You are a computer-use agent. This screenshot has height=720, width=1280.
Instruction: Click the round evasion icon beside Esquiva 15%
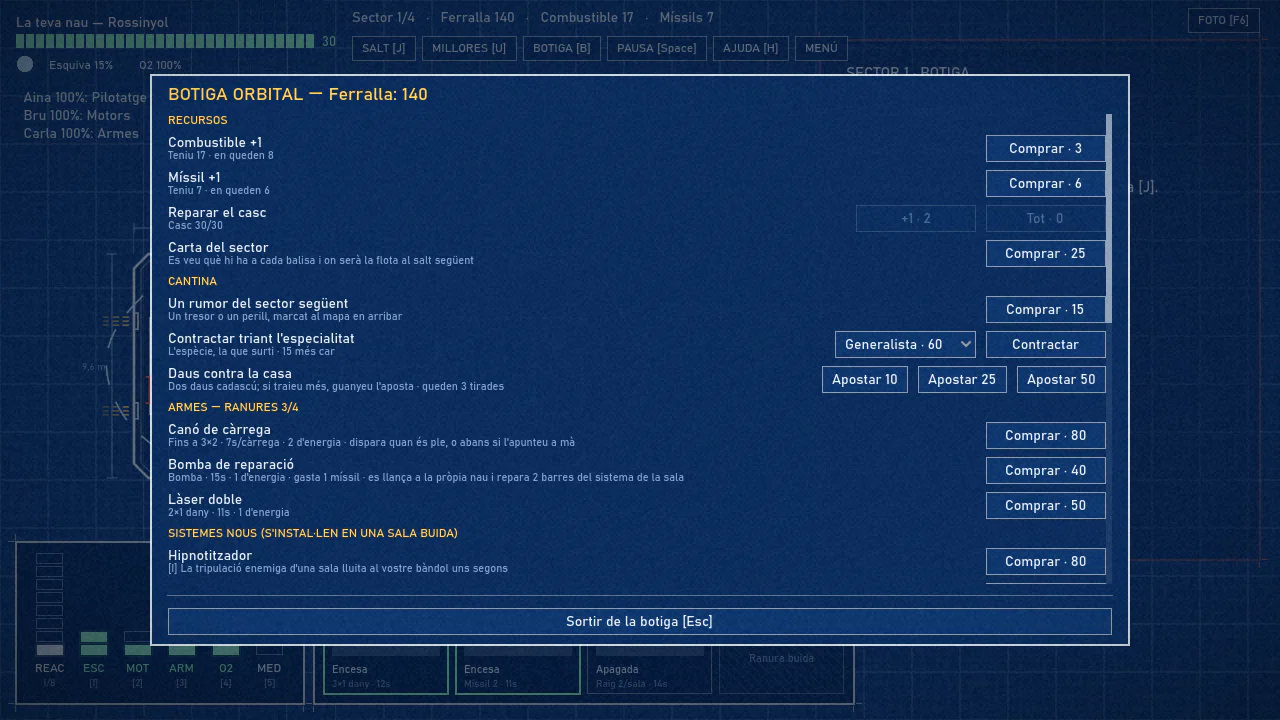25,64
